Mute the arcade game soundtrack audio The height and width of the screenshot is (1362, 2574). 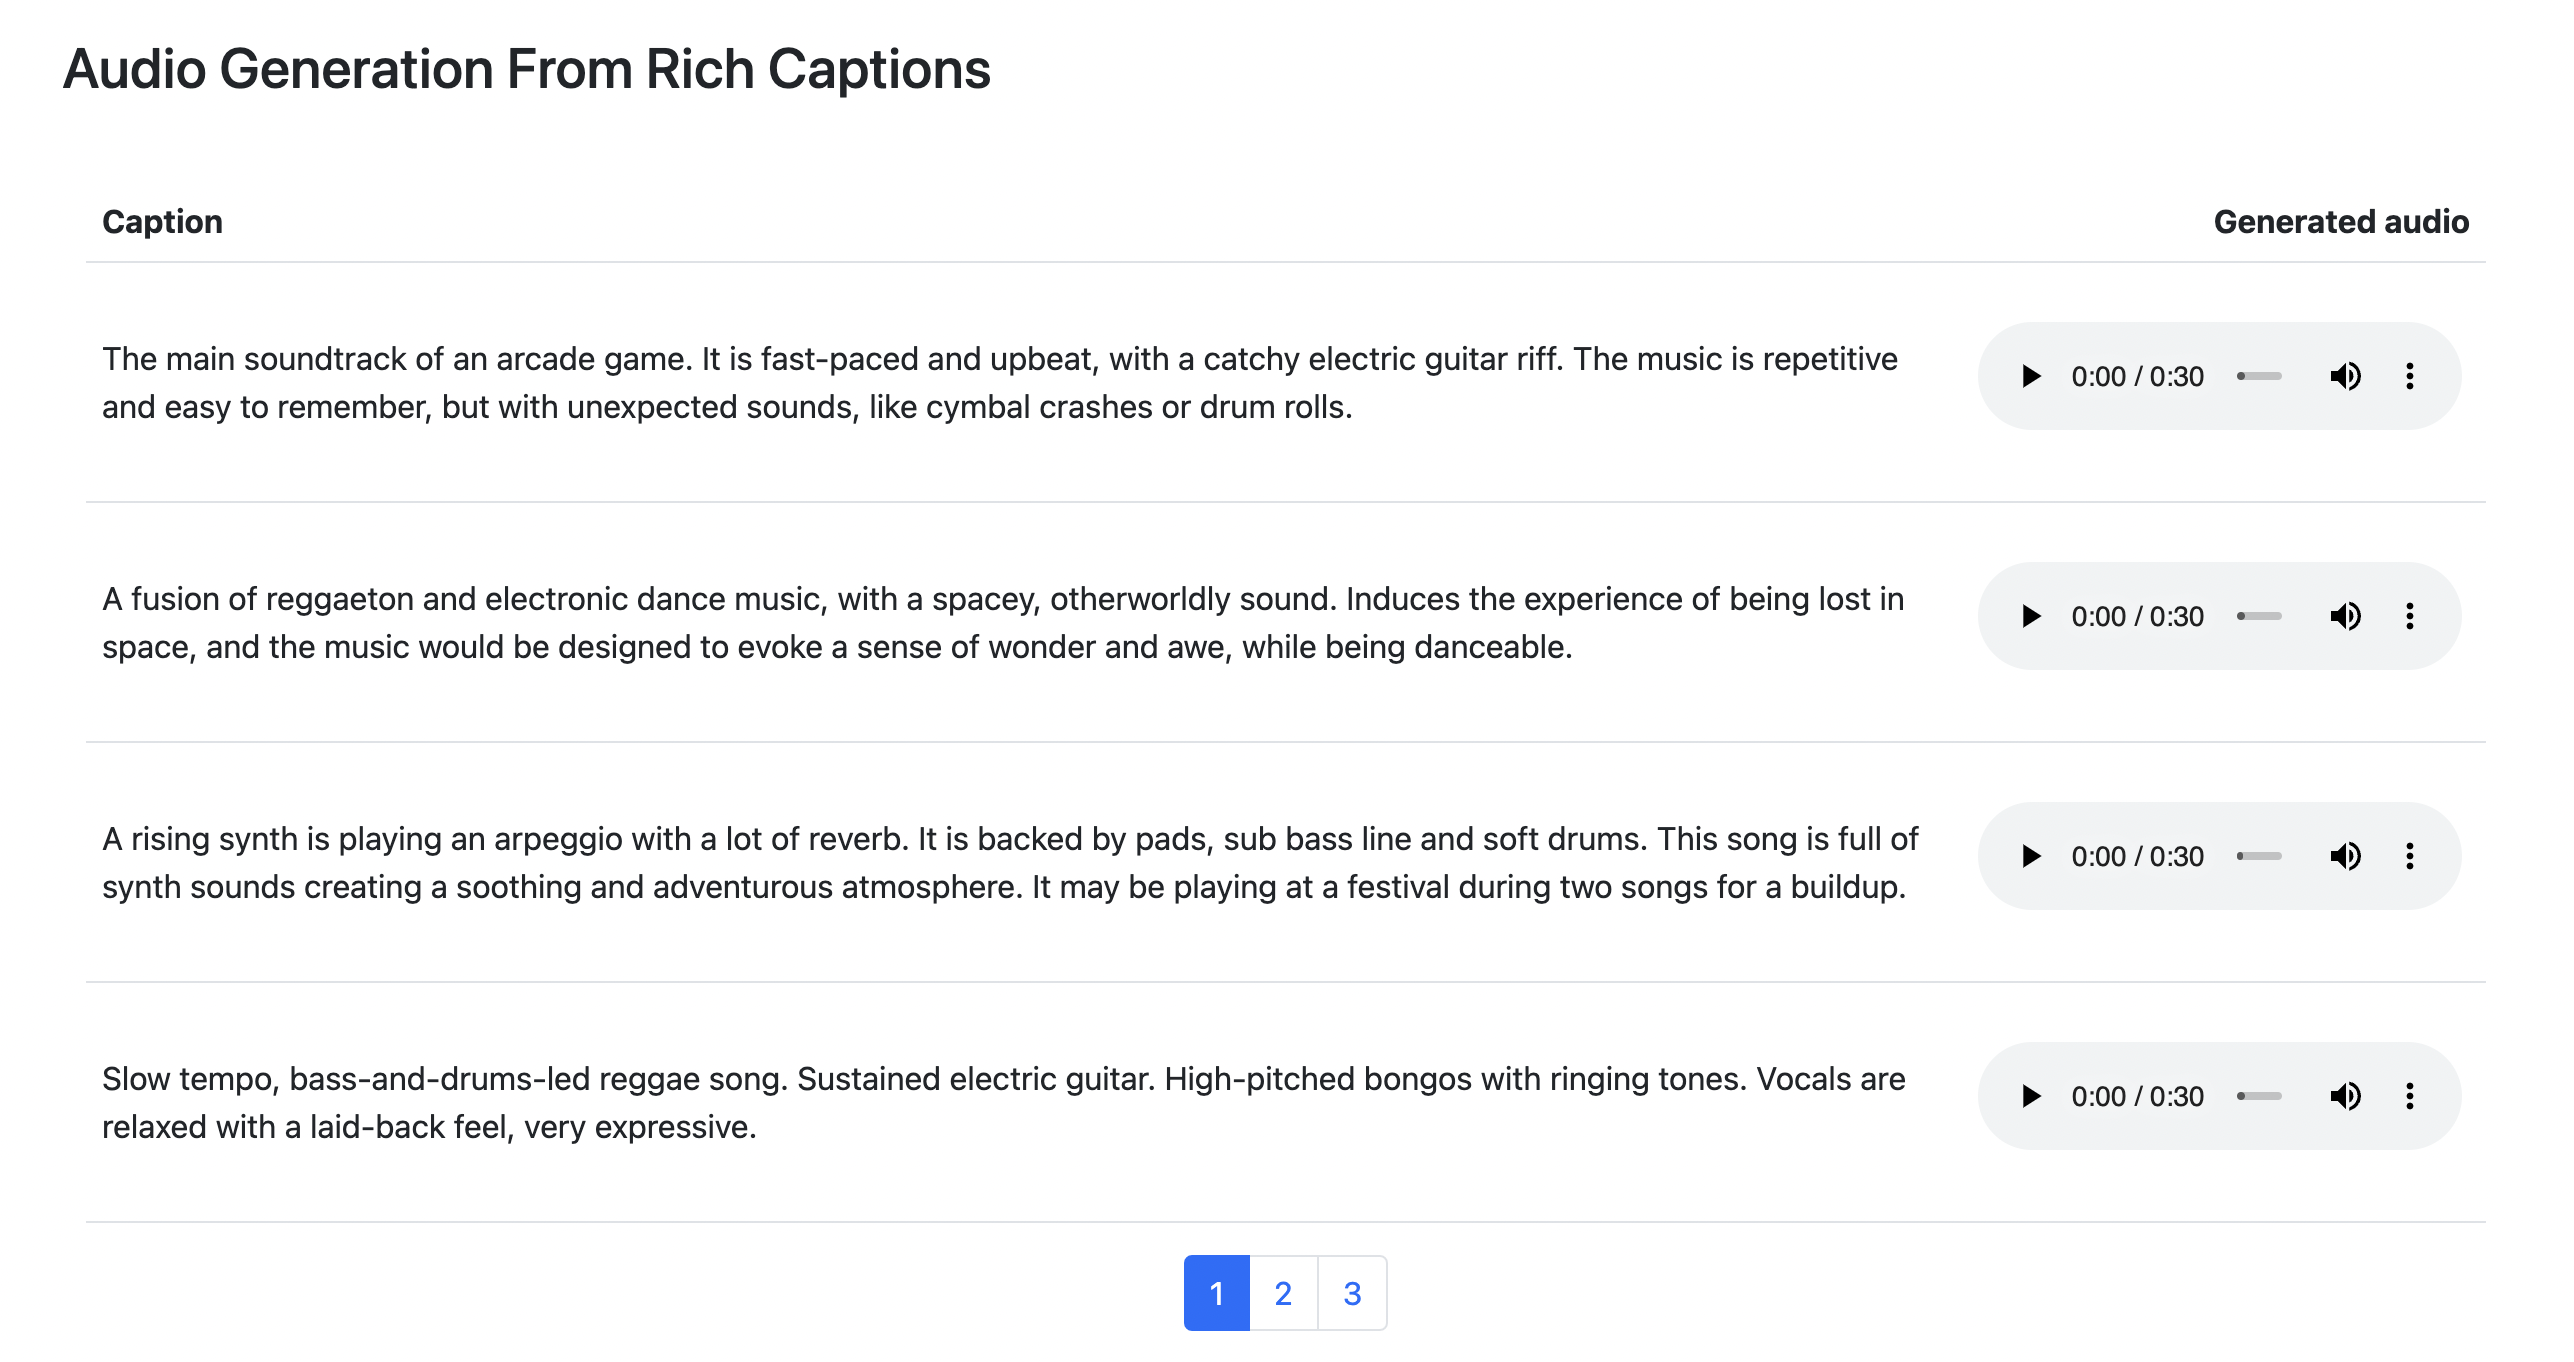coord(2345,377)
